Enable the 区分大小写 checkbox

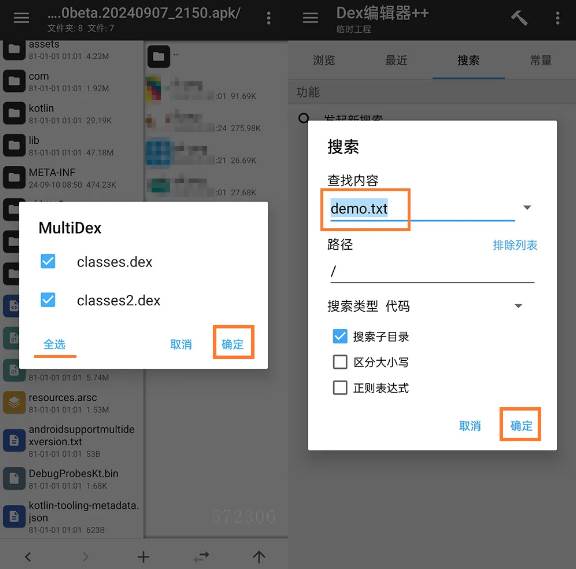(340, 362)
